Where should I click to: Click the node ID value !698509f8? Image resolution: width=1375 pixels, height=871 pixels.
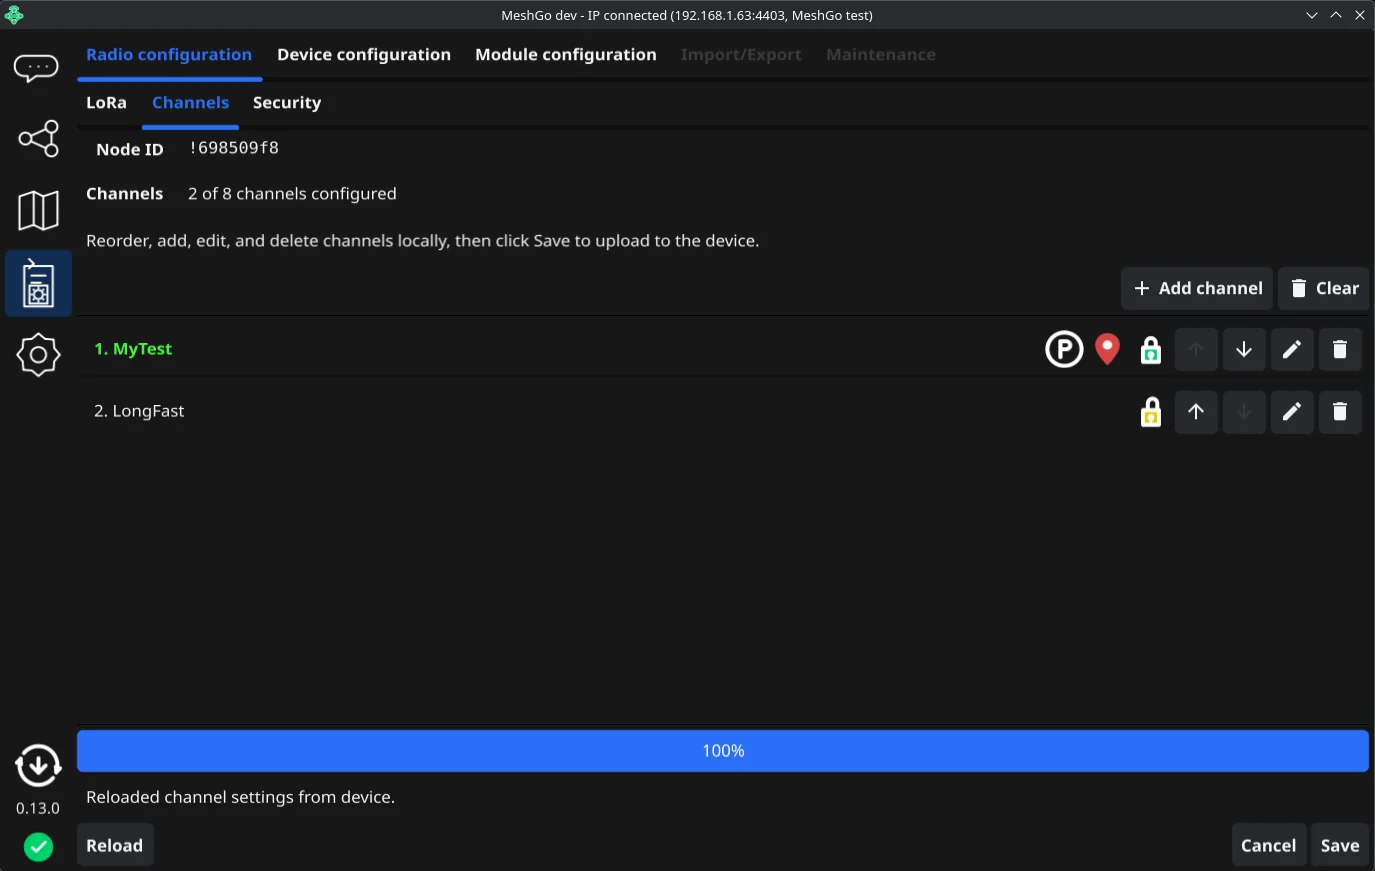pyautogui.click(x=234, y=148)
